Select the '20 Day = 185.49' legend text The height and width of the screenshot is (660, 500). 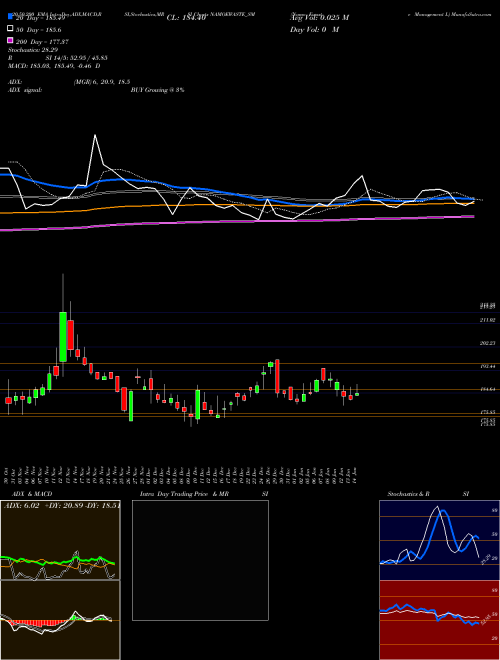click(40, 18)
